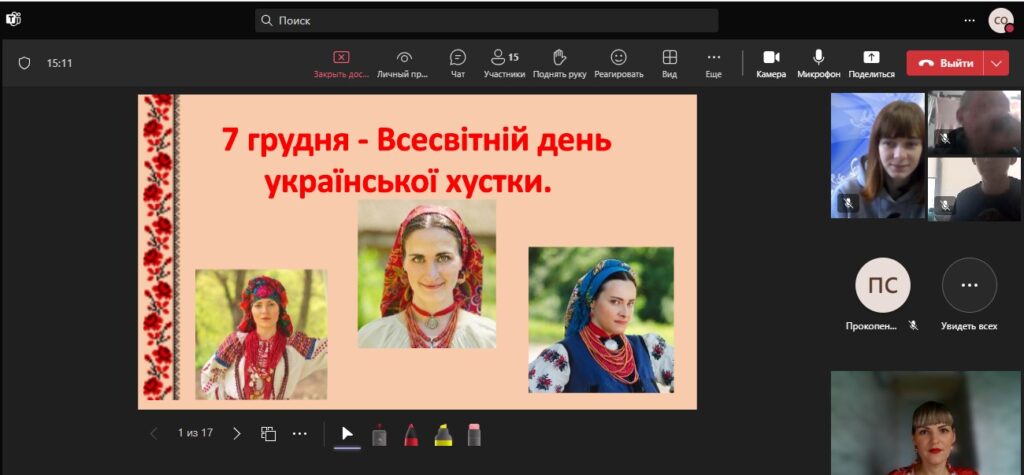Toggle the camera (Камера) on or off
This screenshot has height=475, width=1024.
(771, 63)
